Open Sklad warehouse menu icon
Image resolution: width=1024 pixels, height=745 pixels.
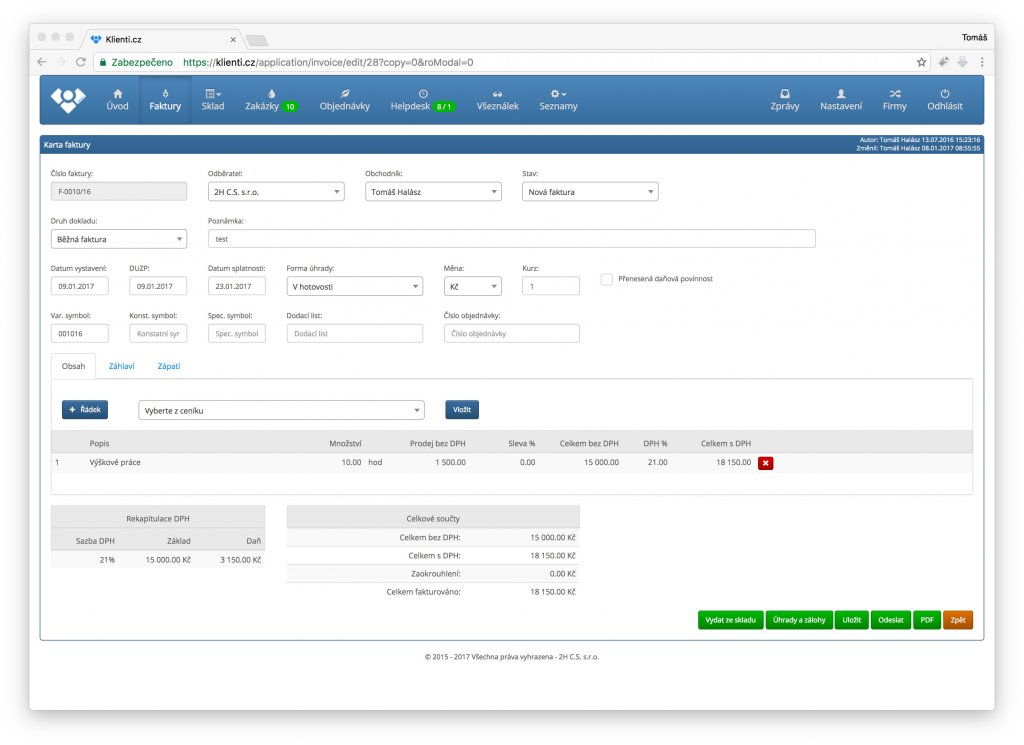(x=212, y=93)
